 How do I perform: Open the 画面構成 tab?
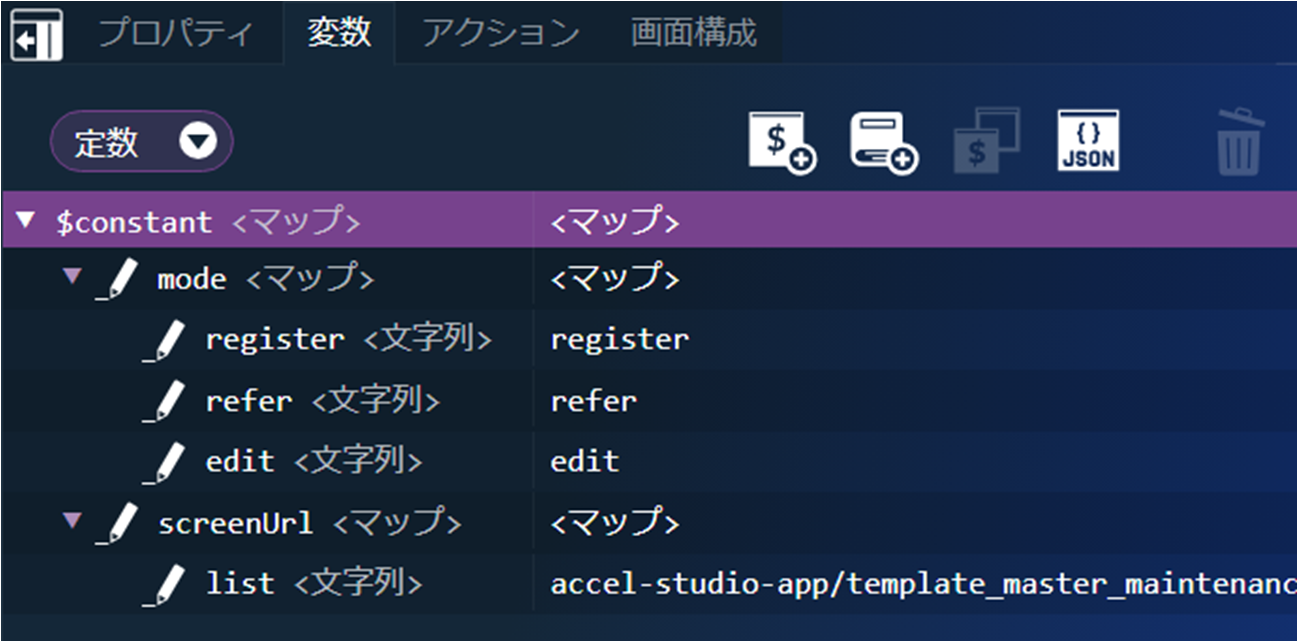[693, 33]
